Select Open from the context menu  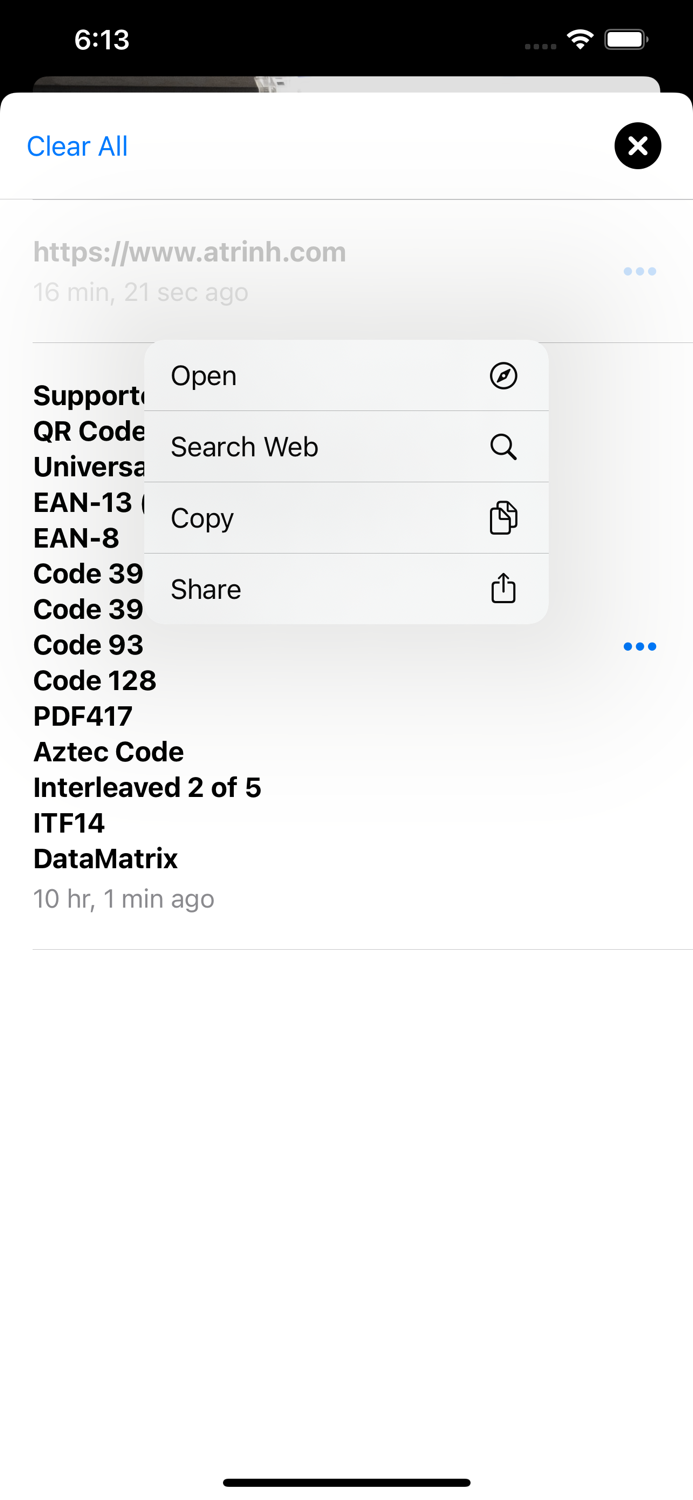(203, 376)
